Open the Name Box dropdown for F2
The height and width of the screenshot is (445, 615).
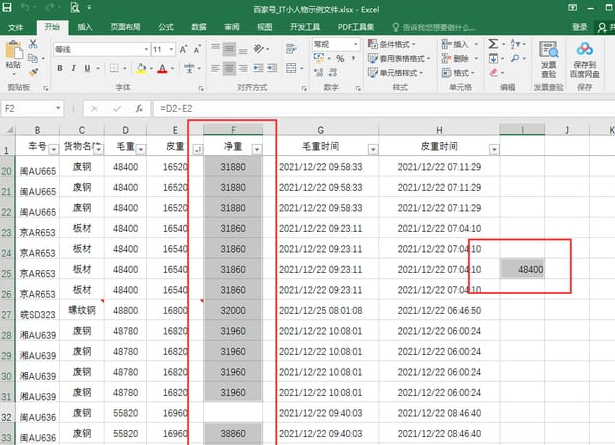(58, 108)
